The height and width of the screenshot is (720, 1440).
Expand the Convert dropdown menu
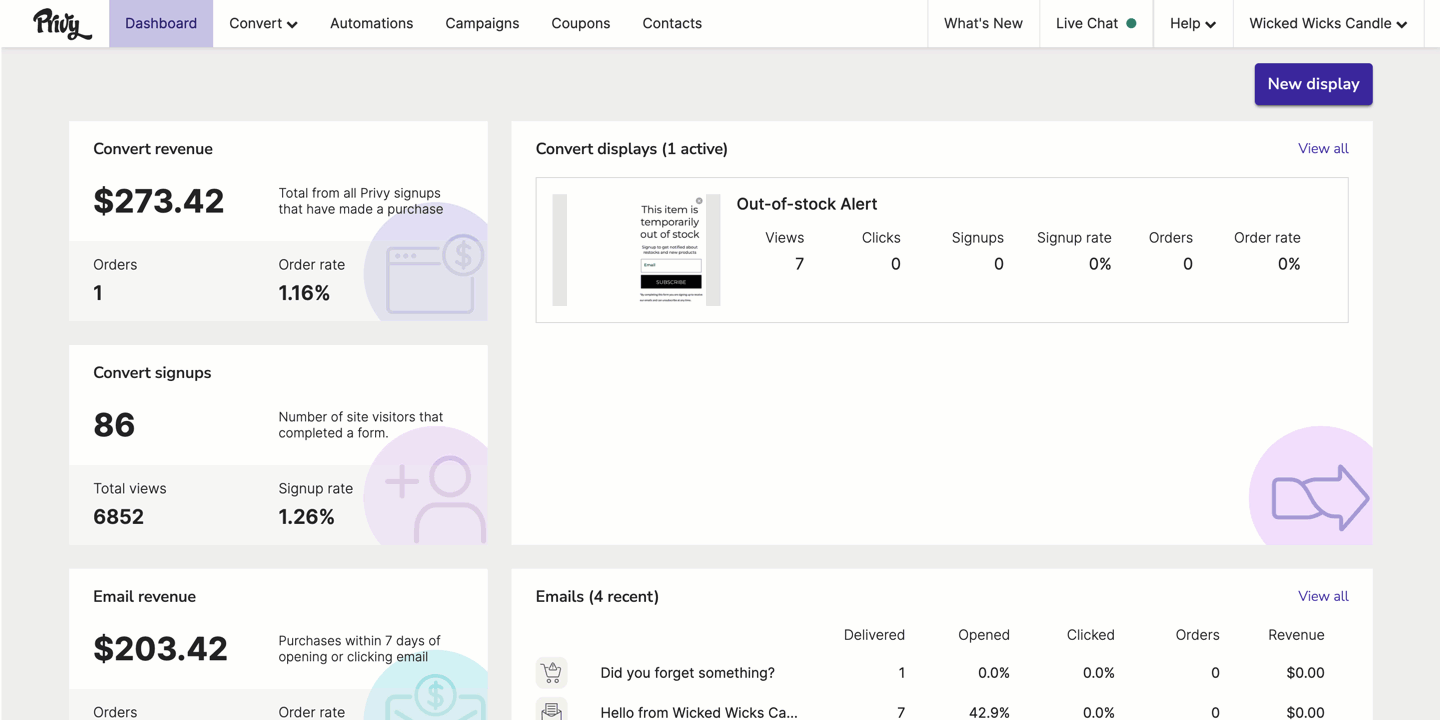(x=263, y=23)
